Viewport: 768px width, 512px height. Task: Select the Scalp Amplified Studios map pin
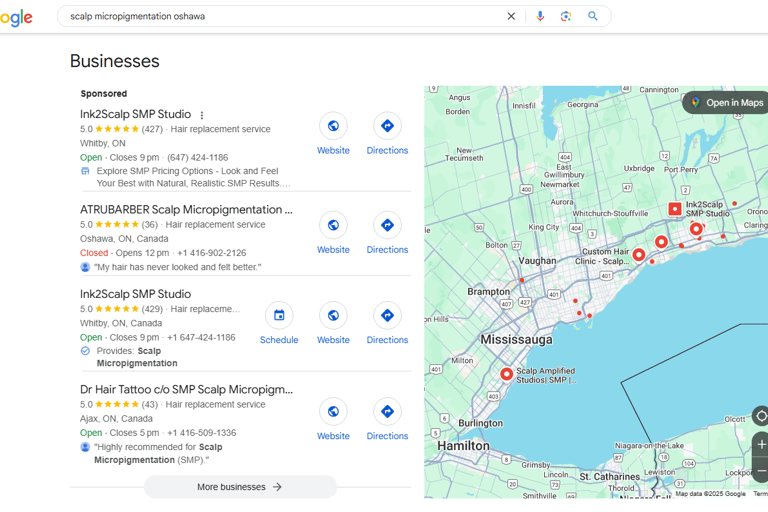[506, 374]
